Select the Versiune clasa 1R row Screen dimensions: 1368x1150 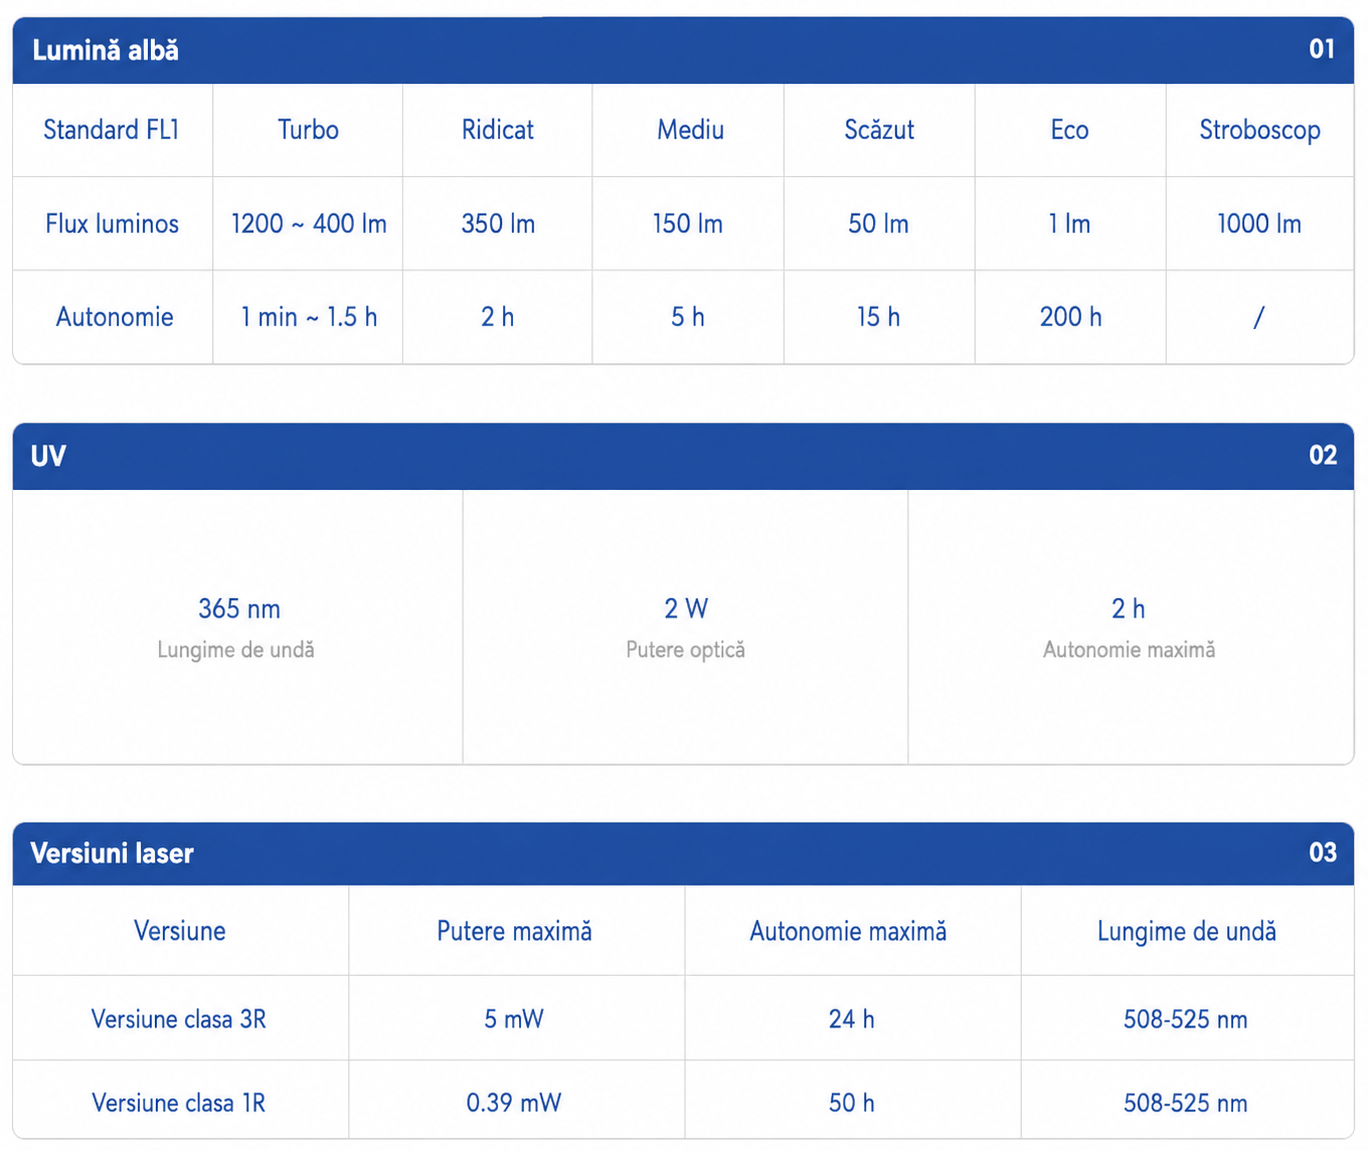[x=683, y=1102]
